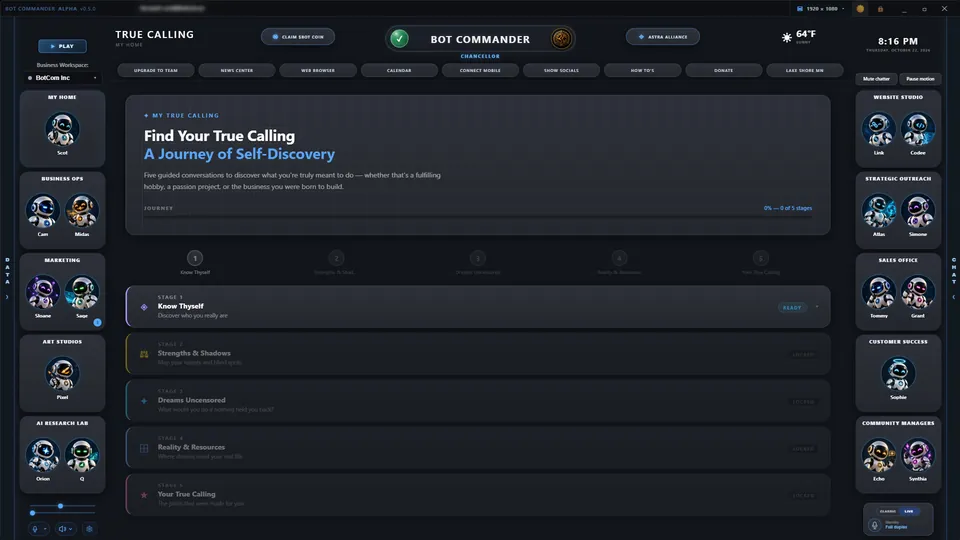Click the gold Chancellor rank emblem

coord(560,39)
